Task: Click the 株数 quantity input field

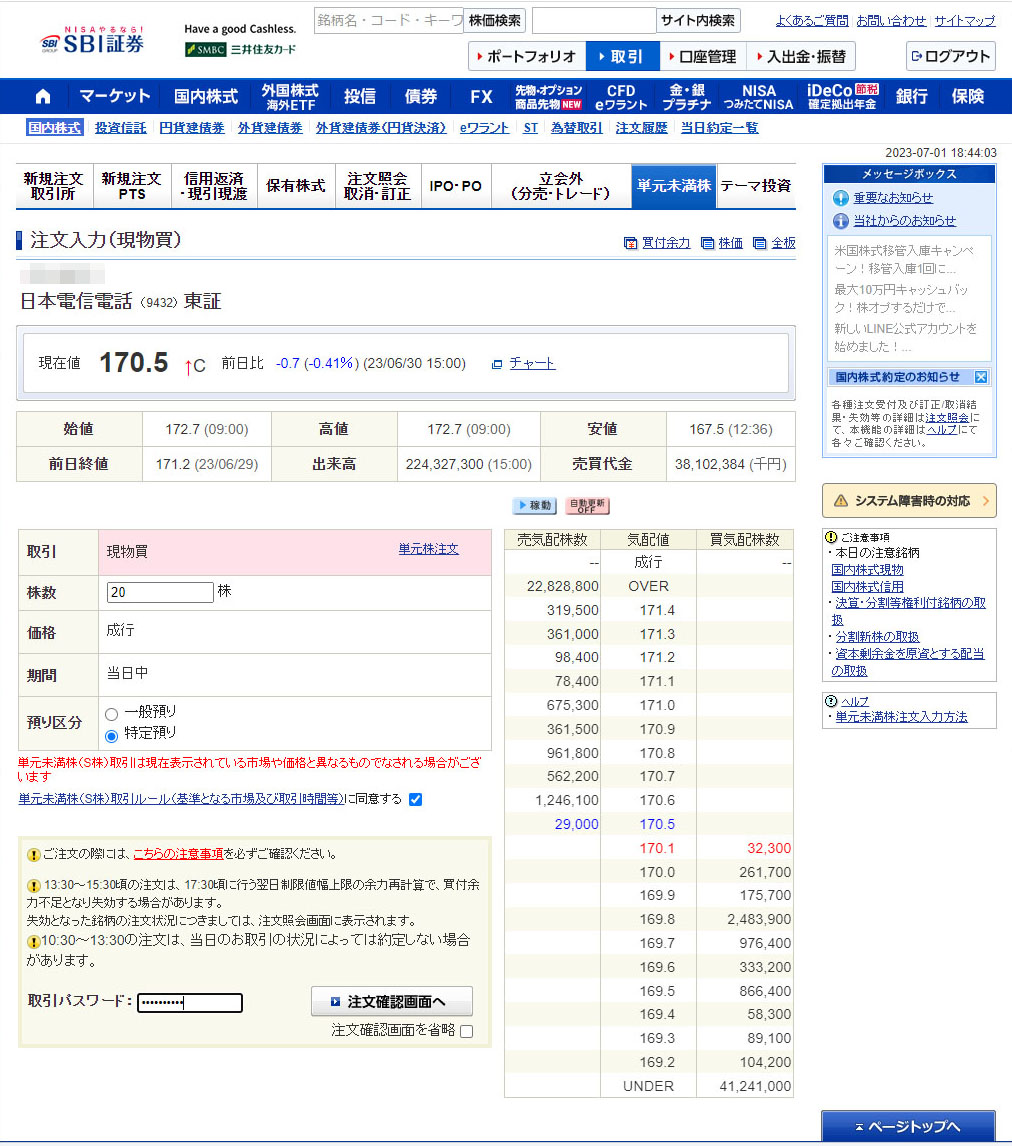Action: 160,592
